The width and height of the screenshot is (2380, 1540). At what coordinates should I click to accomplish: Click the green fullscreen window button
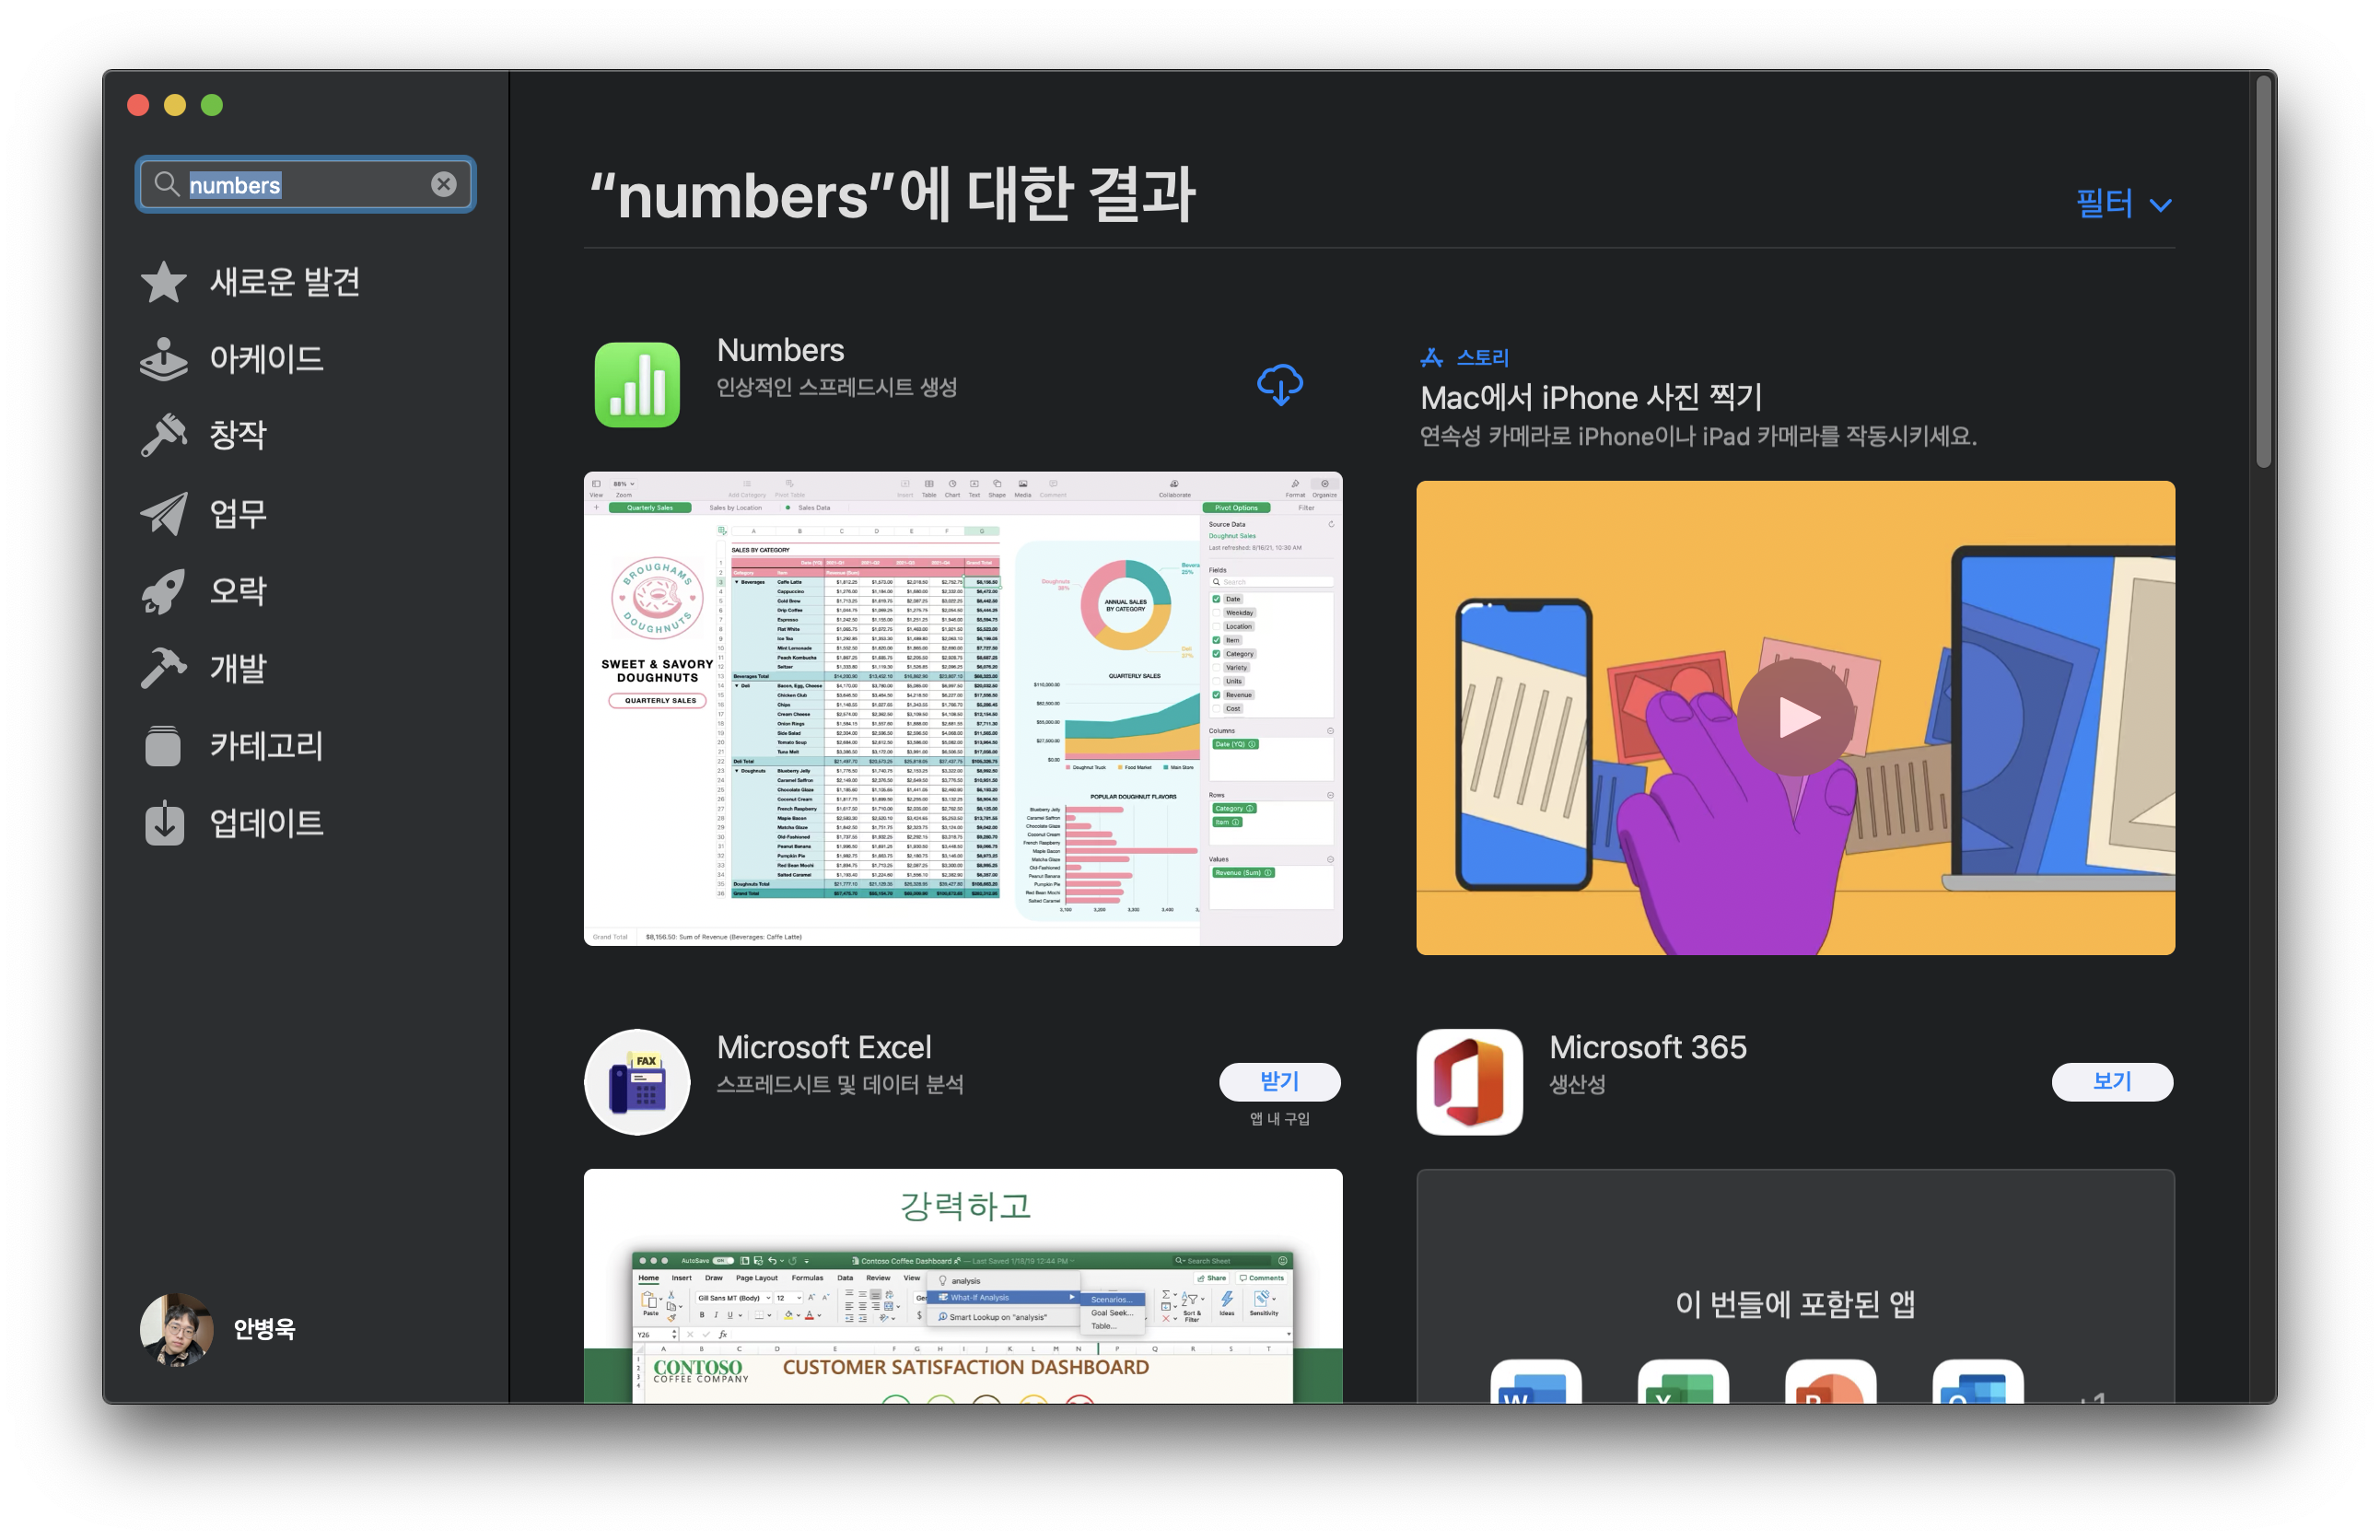coord(212,105)
